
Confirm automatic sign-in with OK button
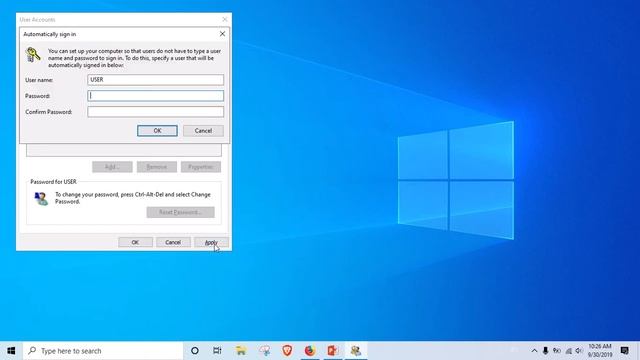click(x=157, y=131)
